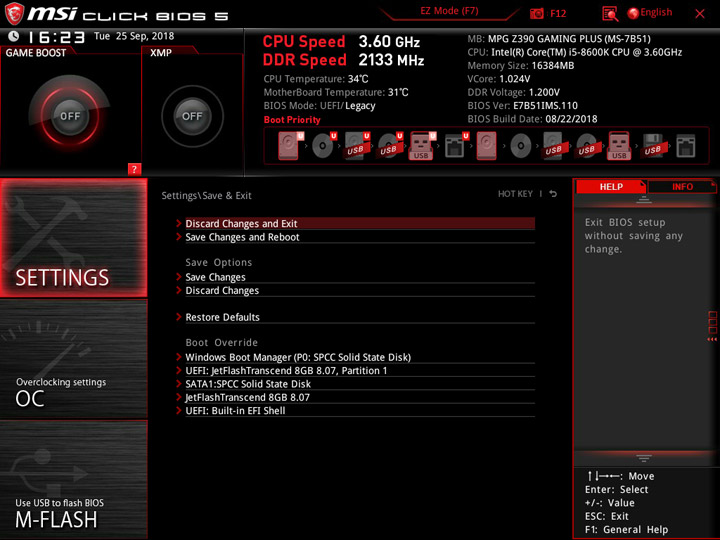The height and width of the screenshot is (540, 720).
Task: Select the UEFI USB hard disk boot icon
Action: click(357, 146)
